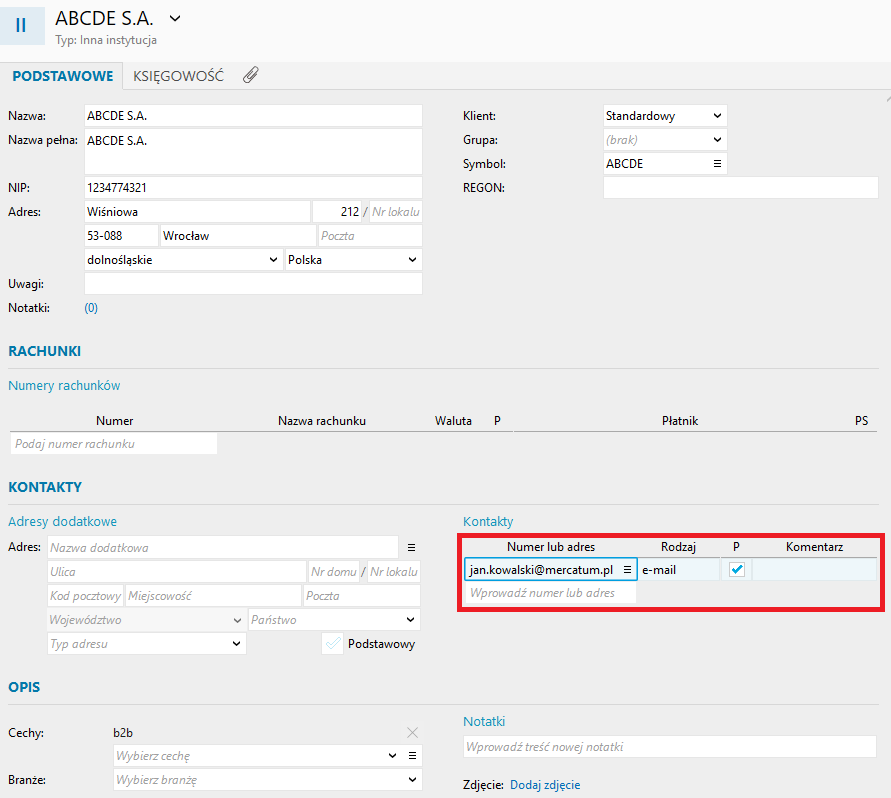Toggle the Podstawowy address checkbox

click(x=333, y=644)
